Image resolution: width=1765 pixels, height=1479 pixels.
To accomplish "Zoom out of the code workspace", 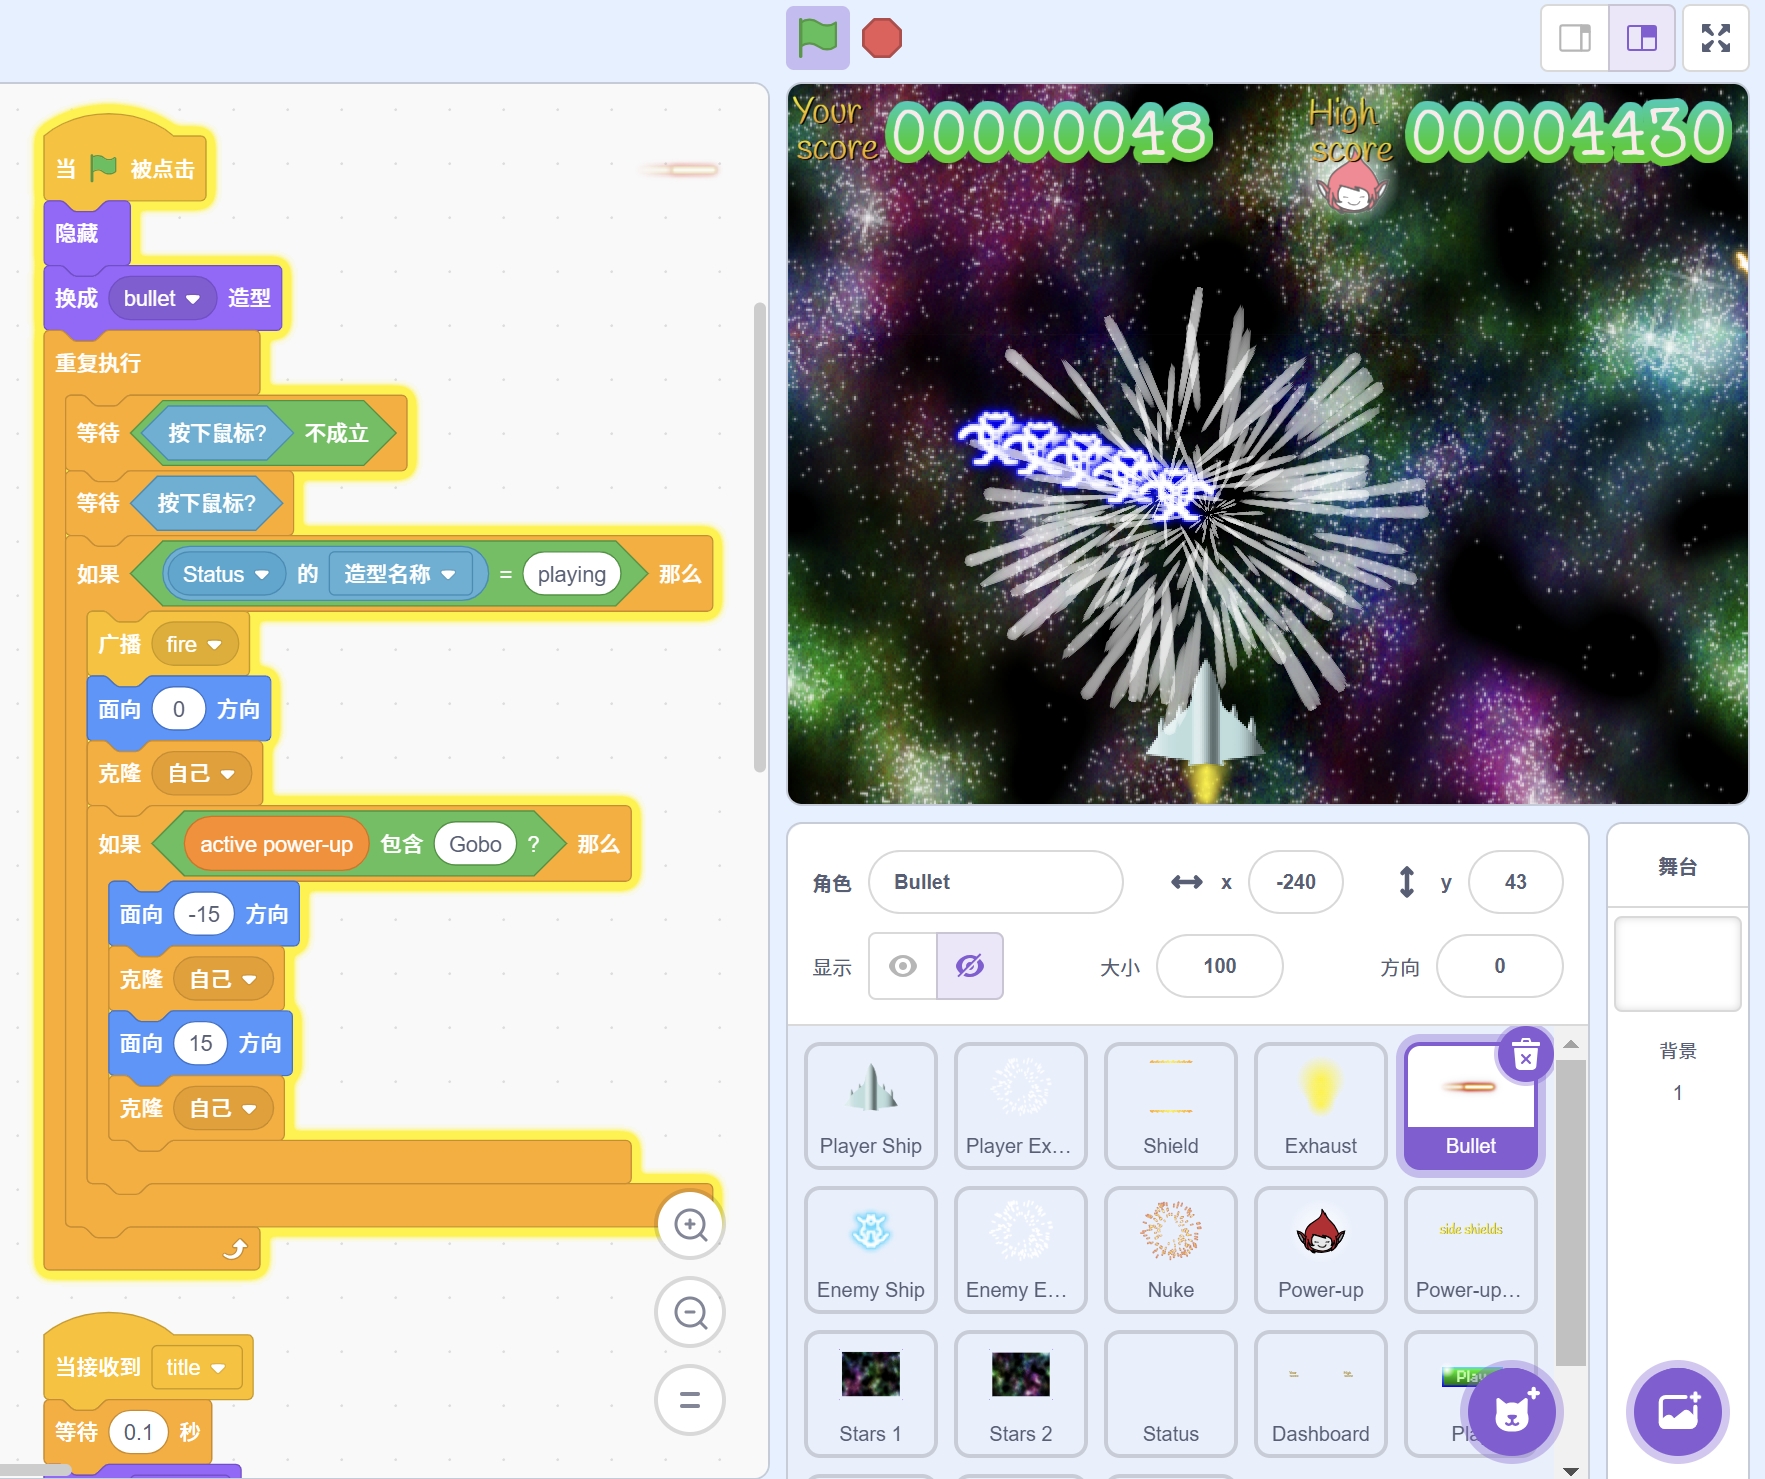I will (x=690, y=1312).
